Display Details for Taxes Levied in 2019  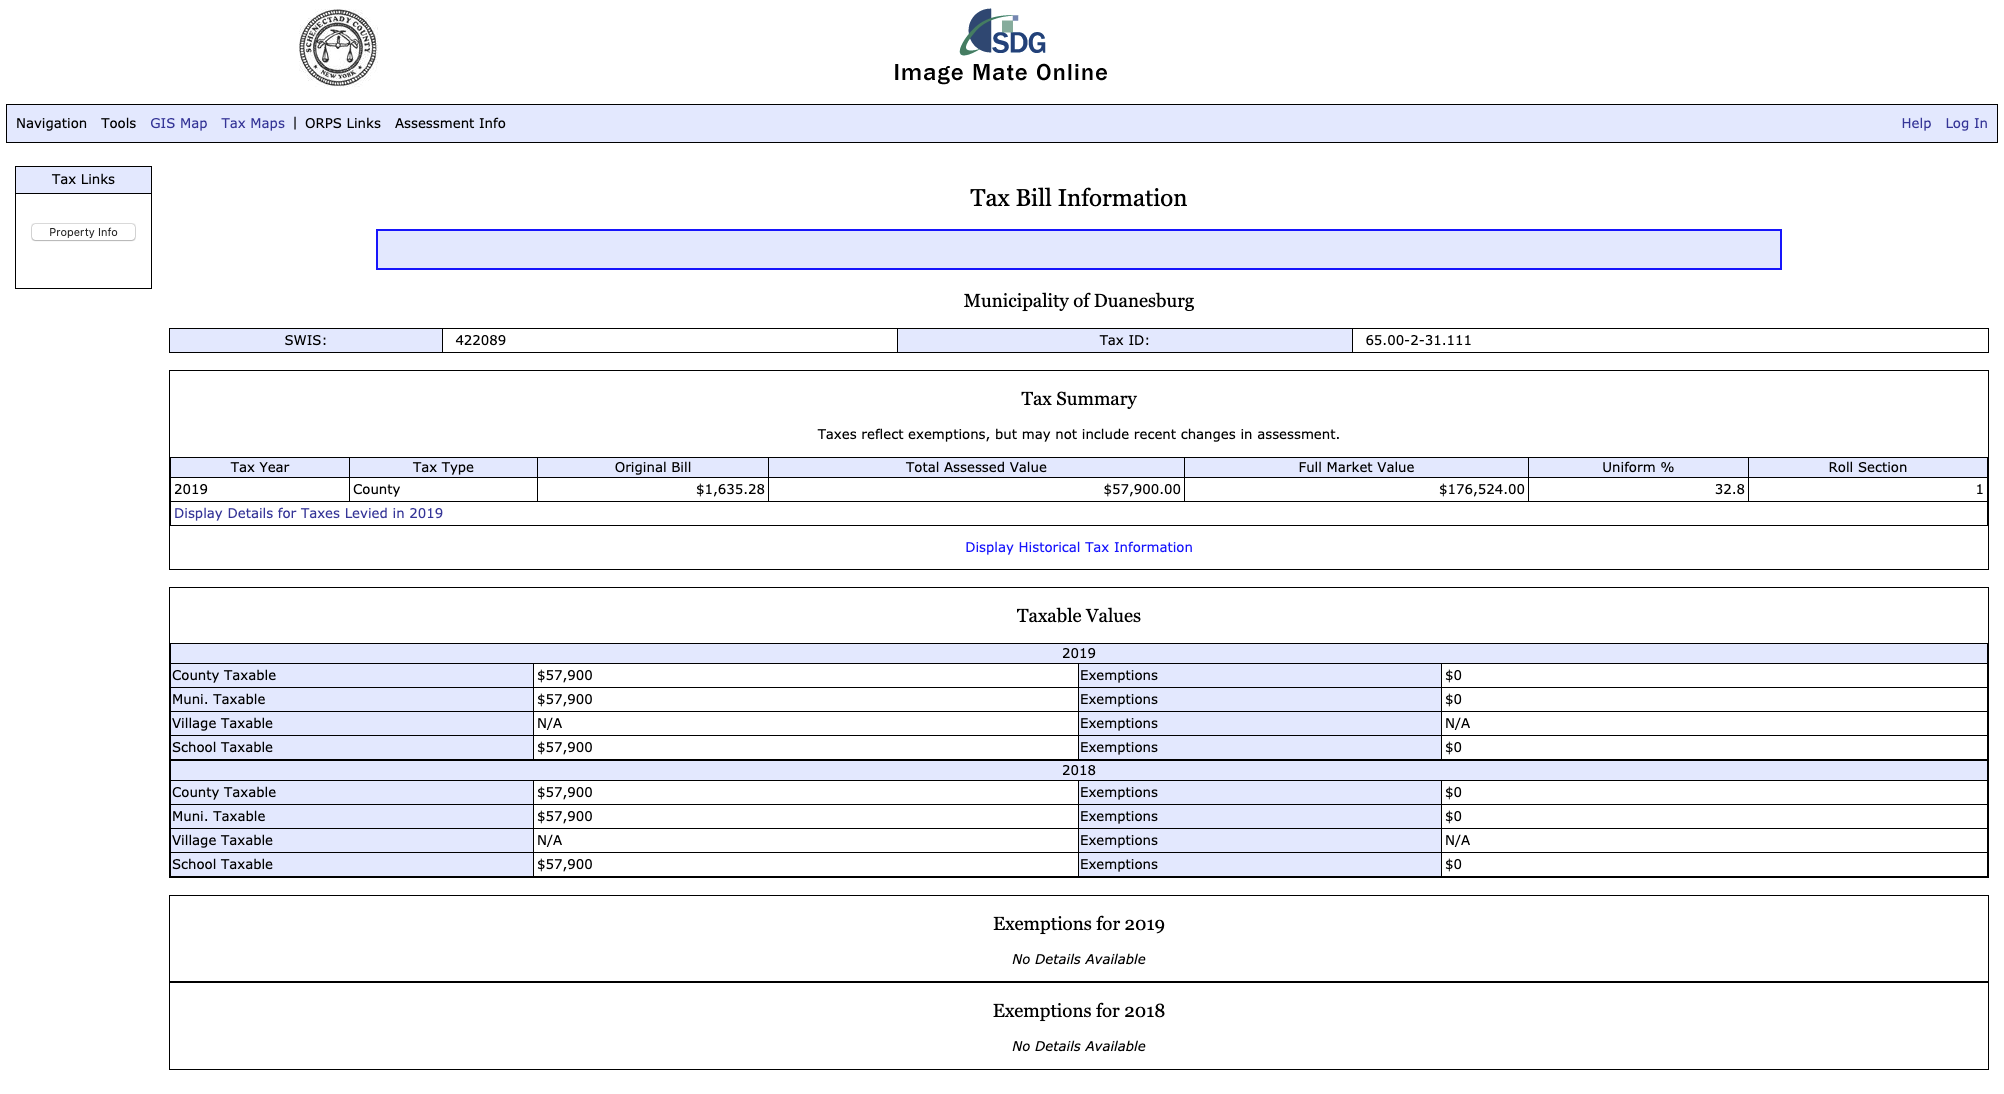coord(308,513)
